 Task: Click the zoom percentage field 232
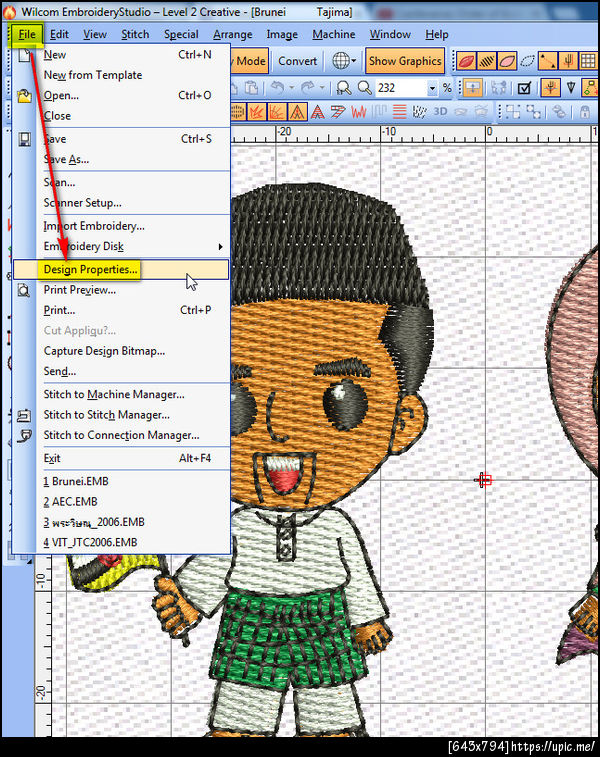[401, 88]
